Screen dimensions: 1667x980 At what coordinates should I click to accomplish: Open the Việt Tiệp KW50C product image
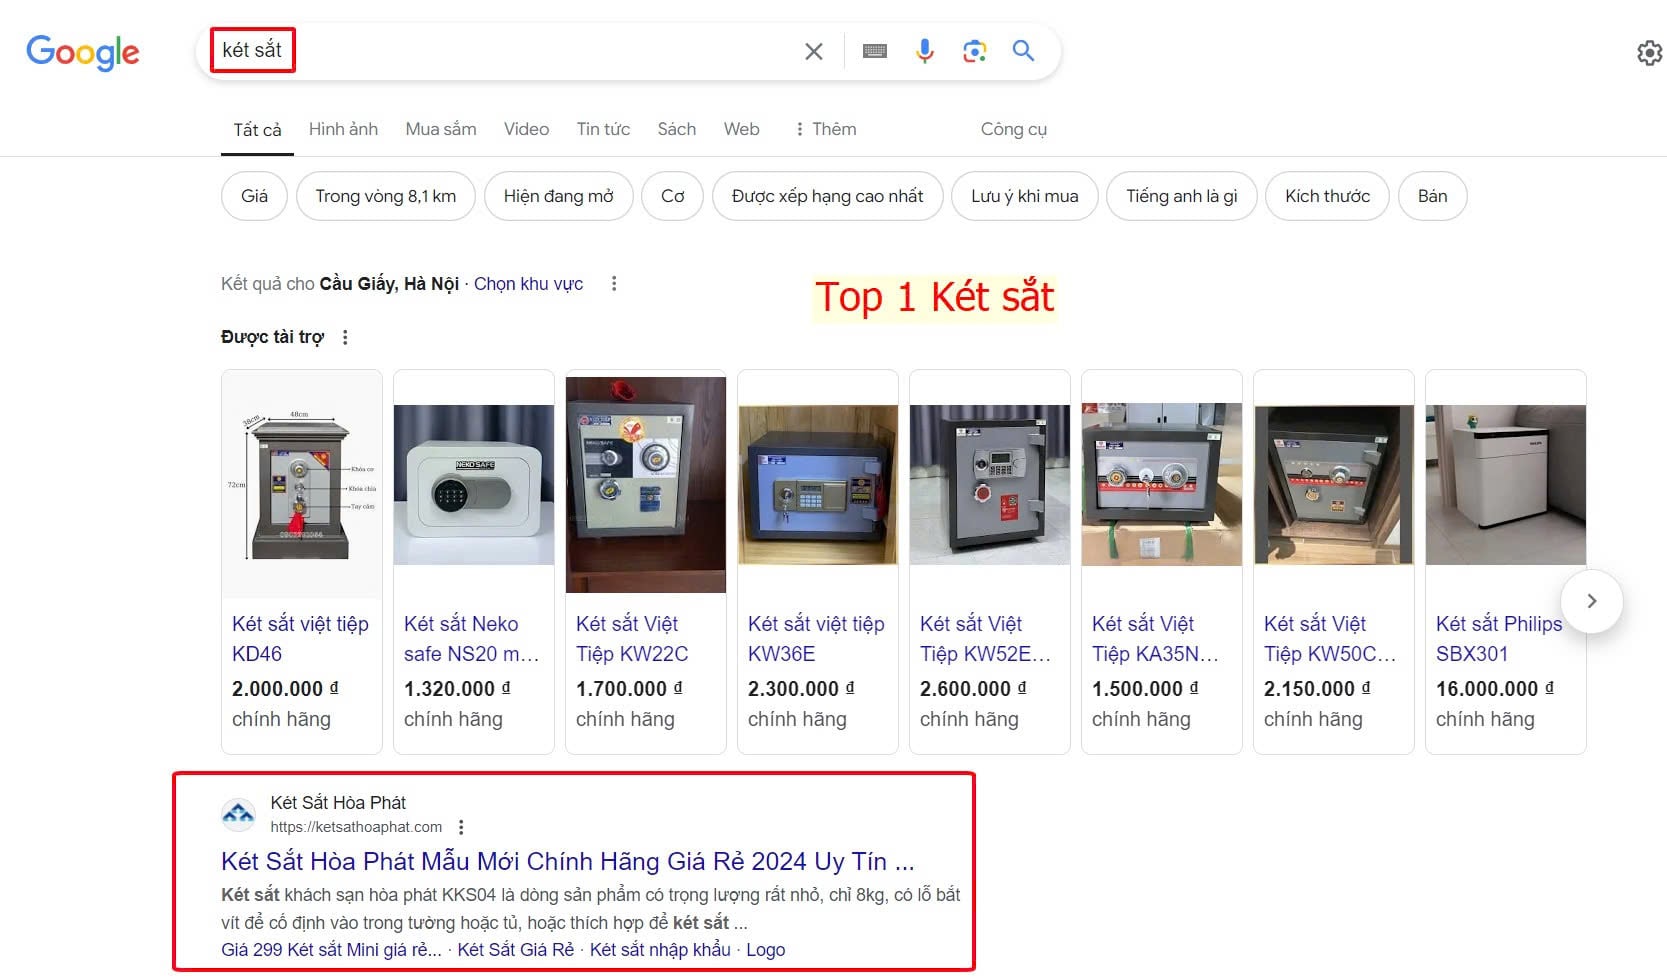click(1334, 485)
